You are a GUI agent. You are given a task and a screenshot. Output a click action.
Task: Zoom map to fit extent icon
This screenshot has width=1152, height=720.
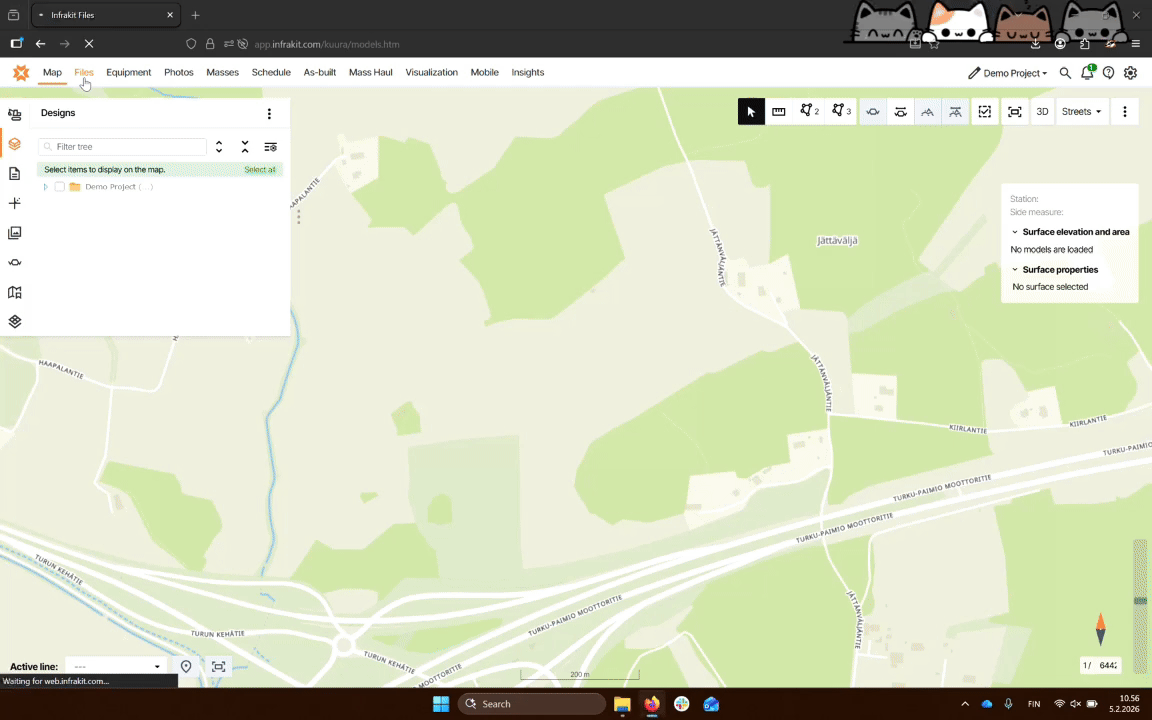[1015, 112]
